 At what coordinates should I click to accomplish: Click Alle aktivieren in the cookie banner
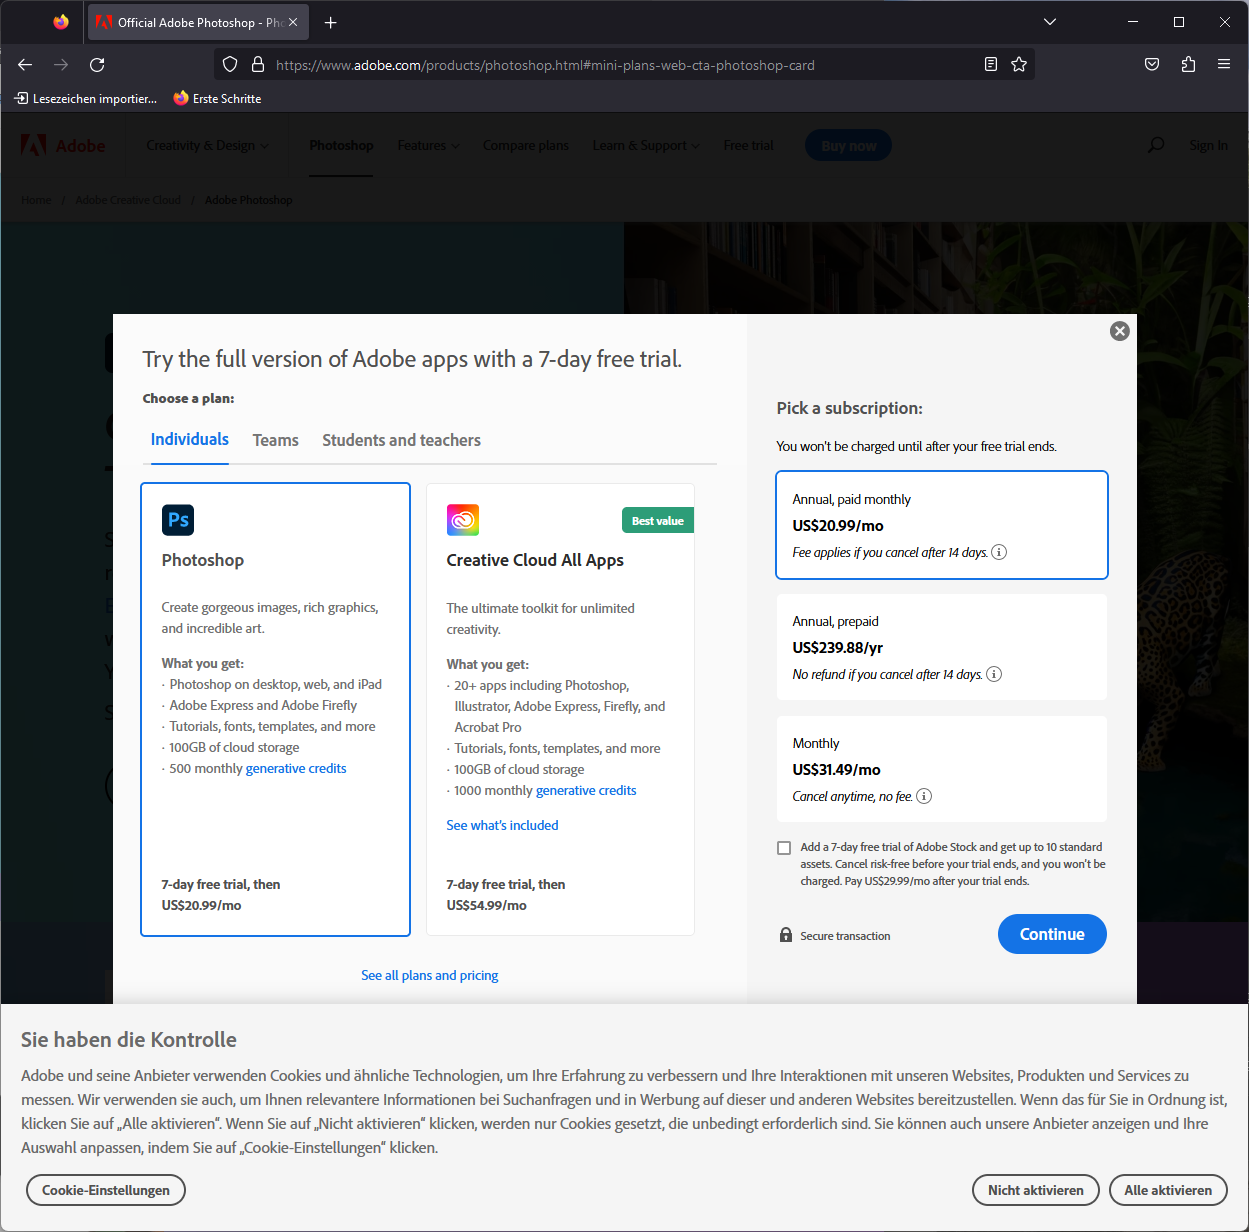coord(1168,1190)
